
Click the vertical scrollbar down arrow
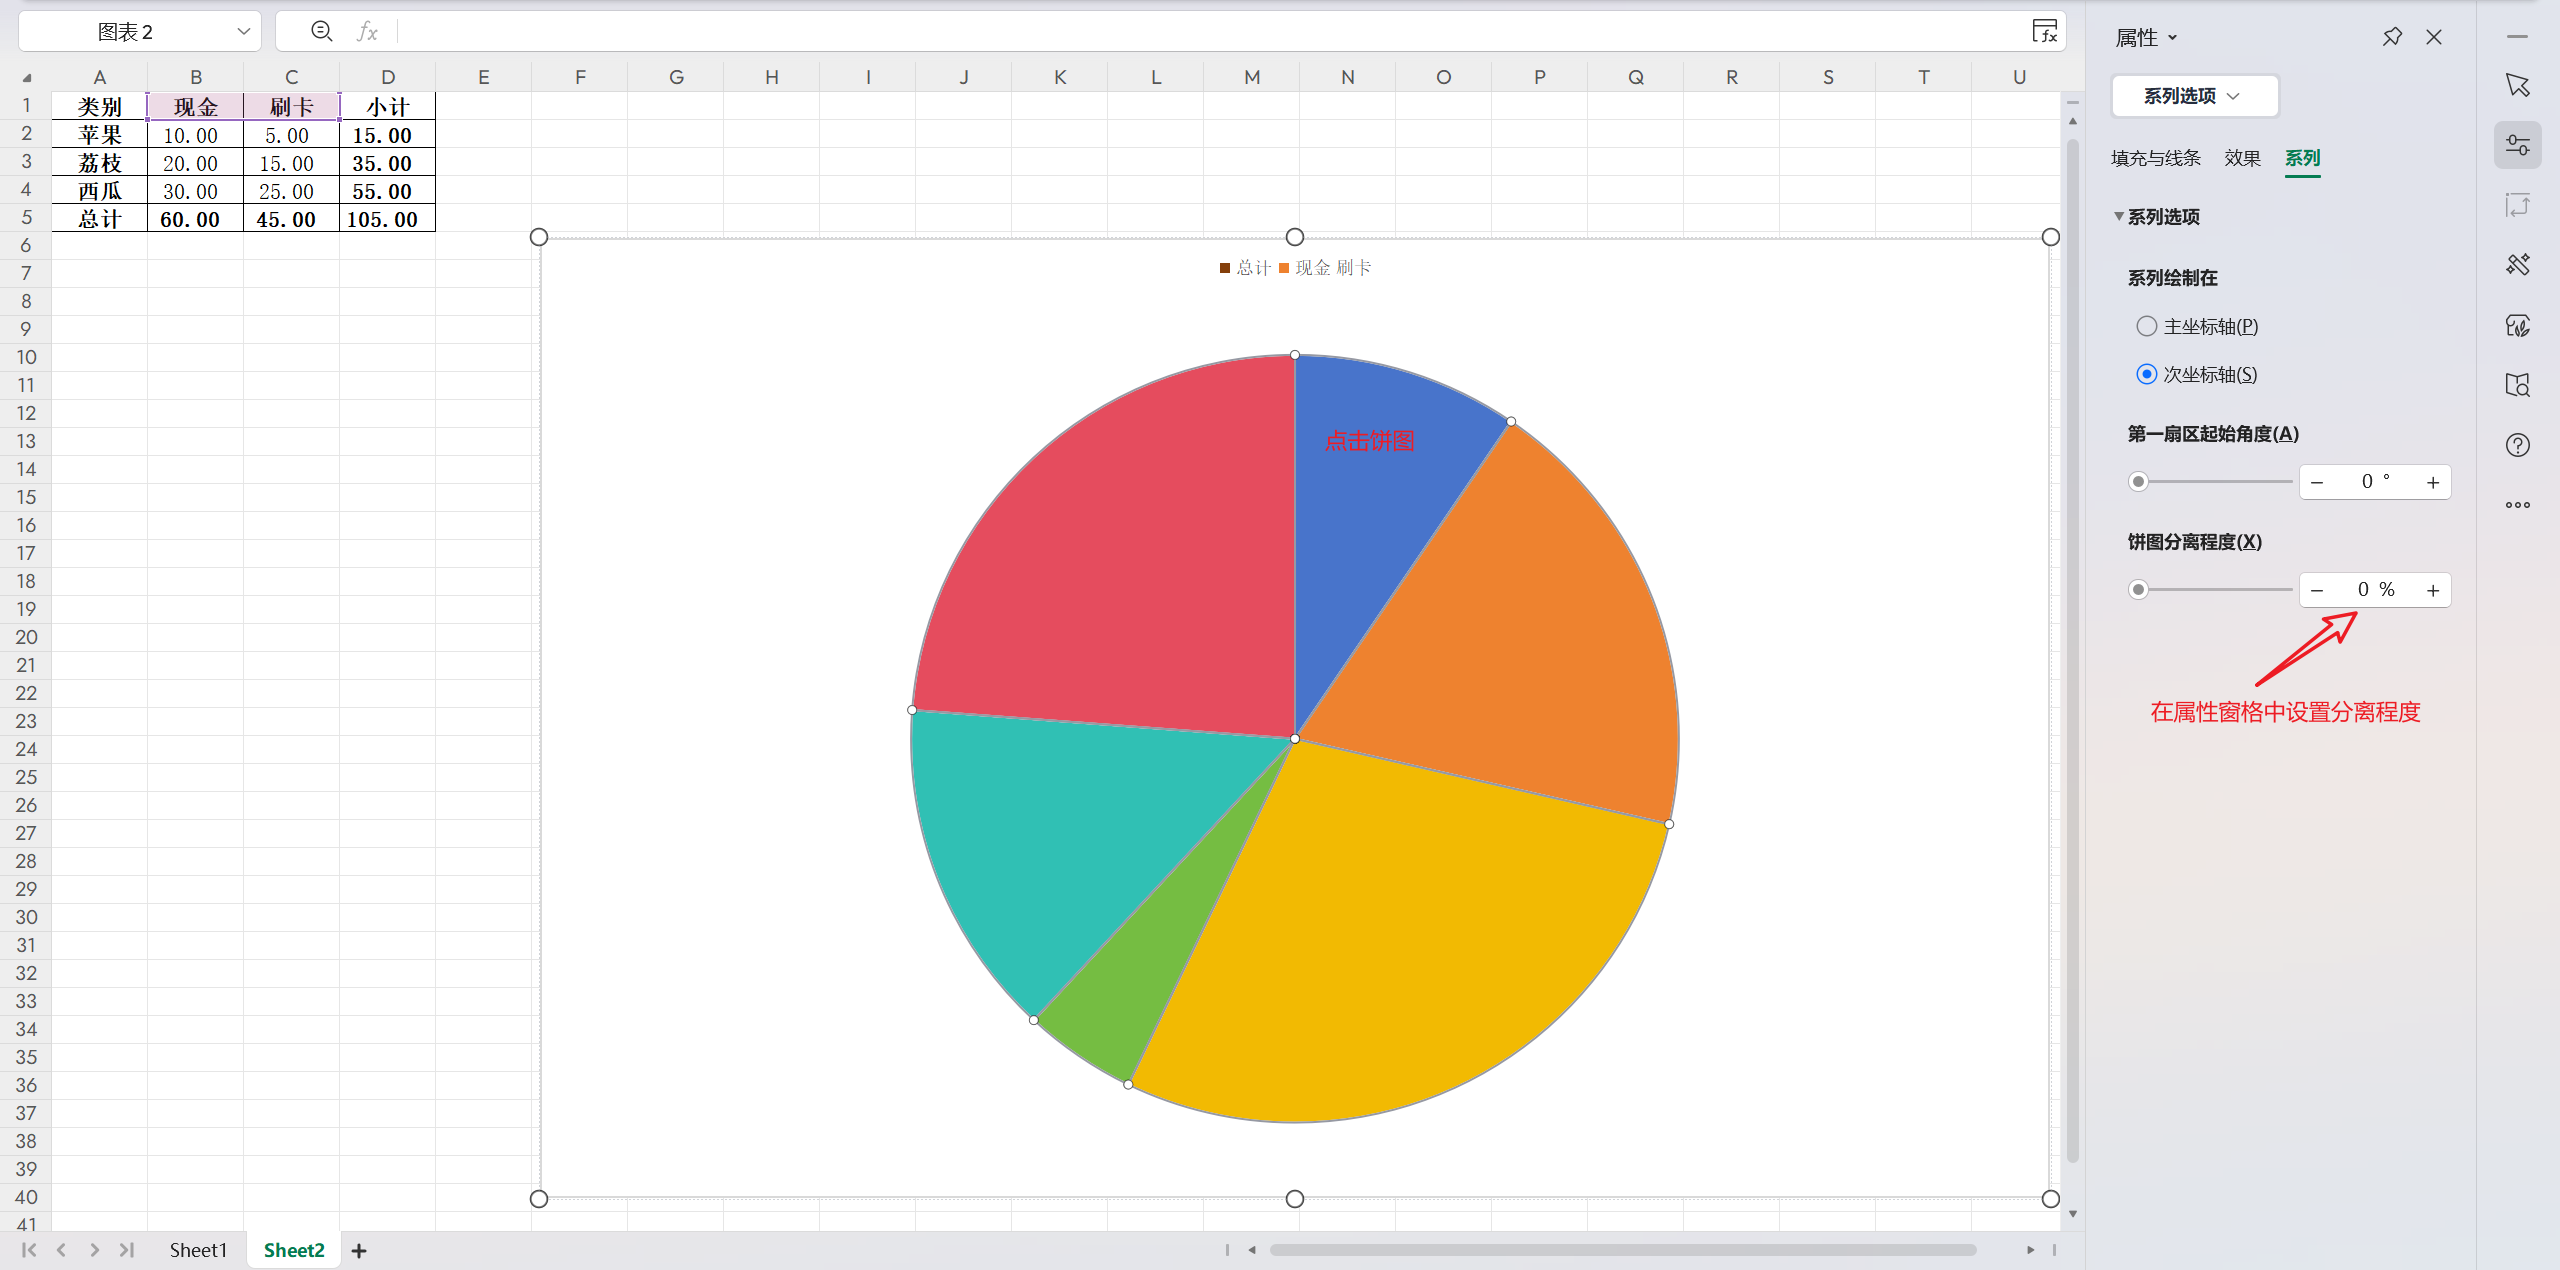click(2073, 1214)
